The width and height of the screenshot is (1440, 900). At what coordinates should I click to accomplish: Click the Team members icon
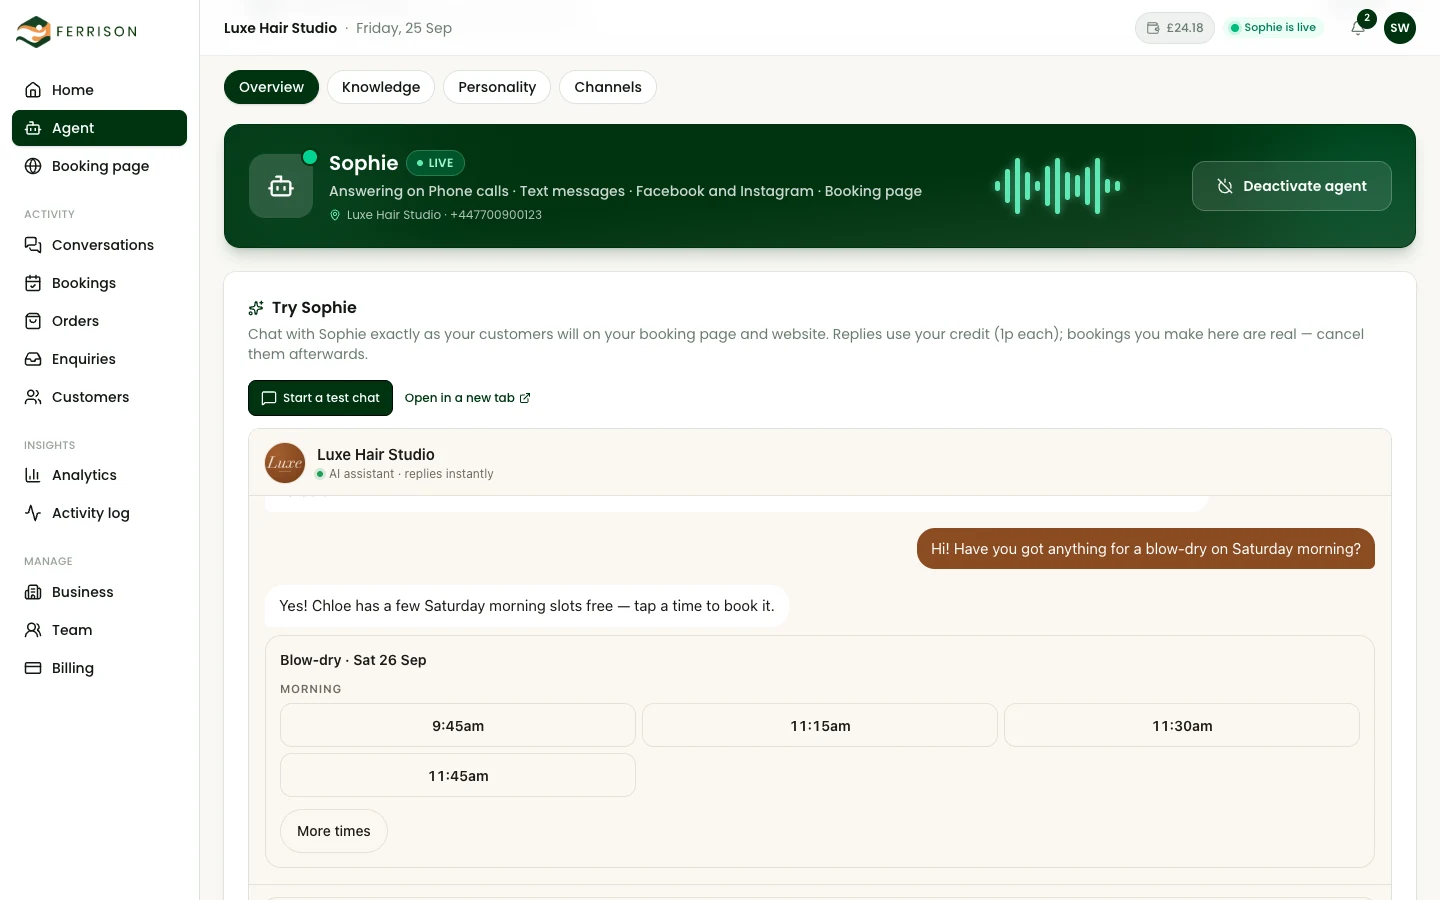coord(33,630)
